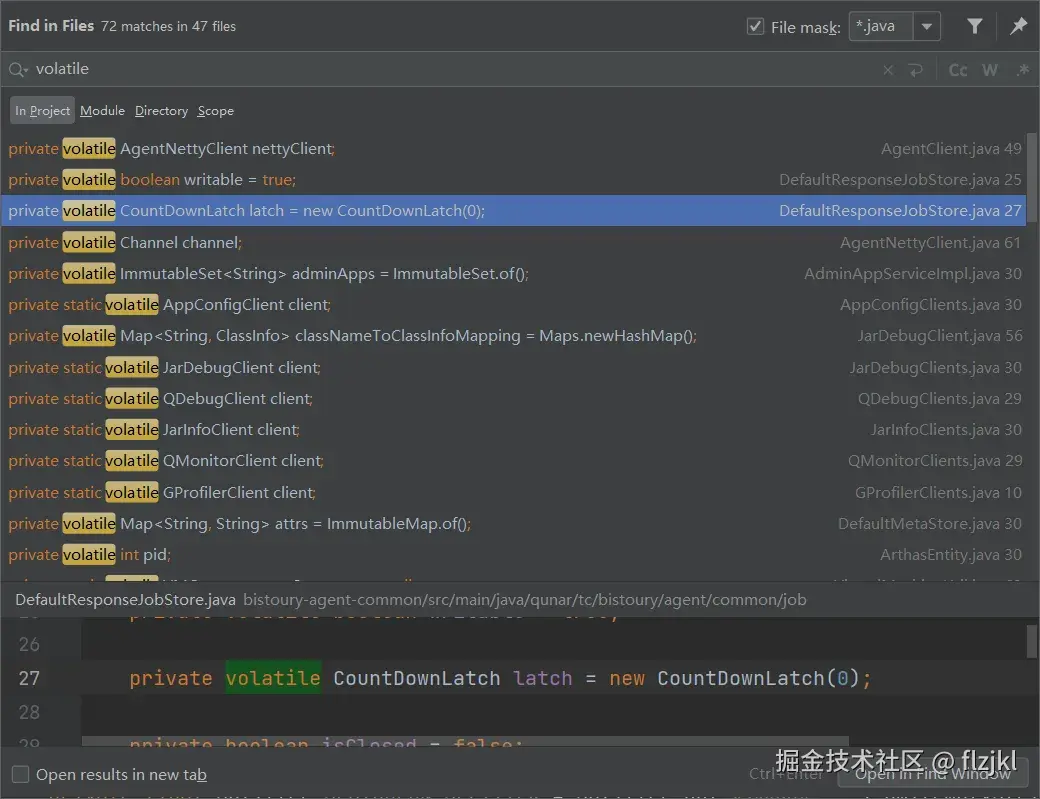The image size is (1040, 799).
Task: Select the CountDownLatch latch result row
Action: pos(513,211)
